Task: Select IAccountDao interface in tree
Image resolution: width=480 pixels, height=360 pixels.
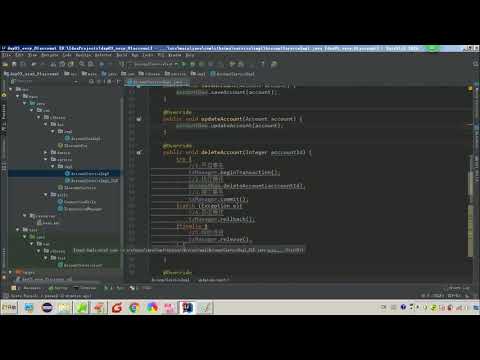Action: [x=72, y=146]
